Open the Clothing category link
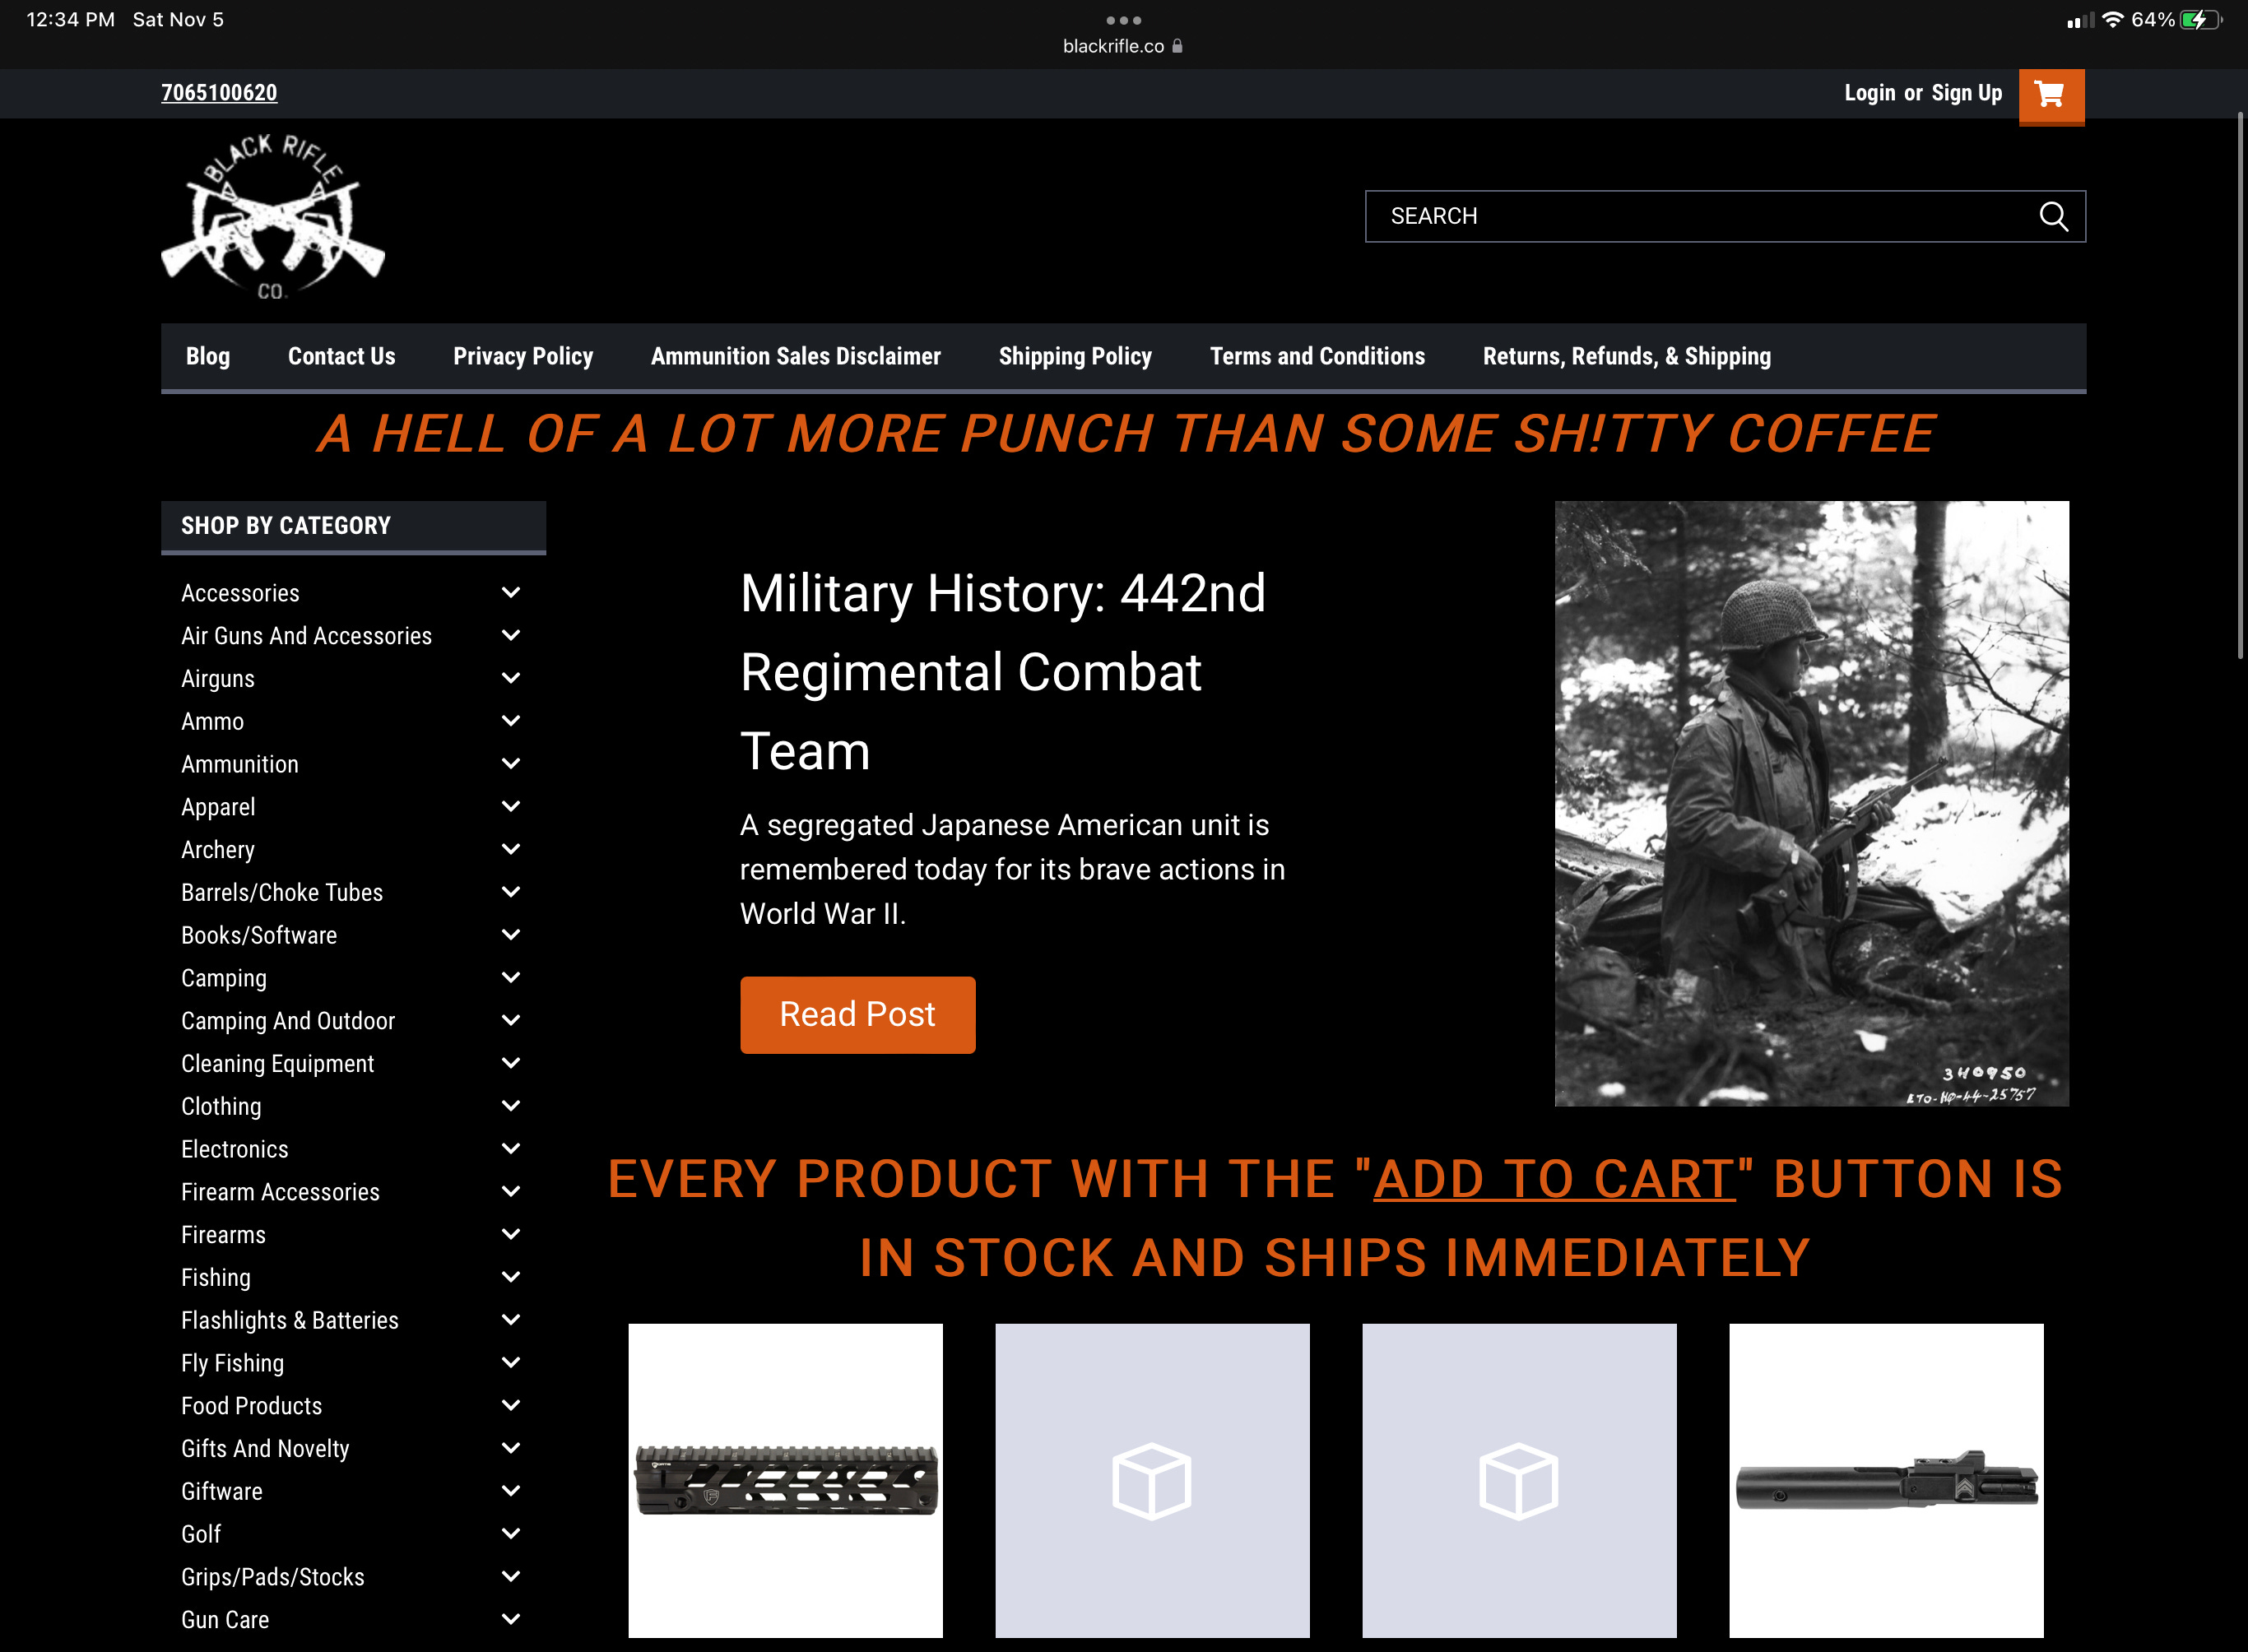This screenshot has width=2248, height=1652. click(221, 1106)
